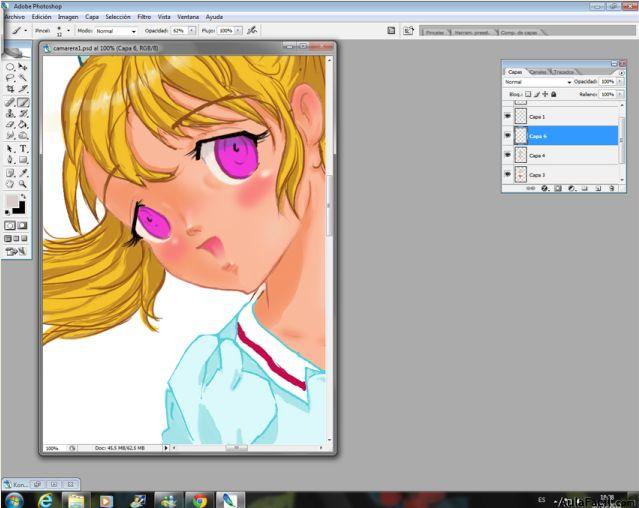Image resolution: width=639 pixels, height=508 pixels.
Task: Open the Ventana menu
Action: pyautogui.click(x=188, y=17)
